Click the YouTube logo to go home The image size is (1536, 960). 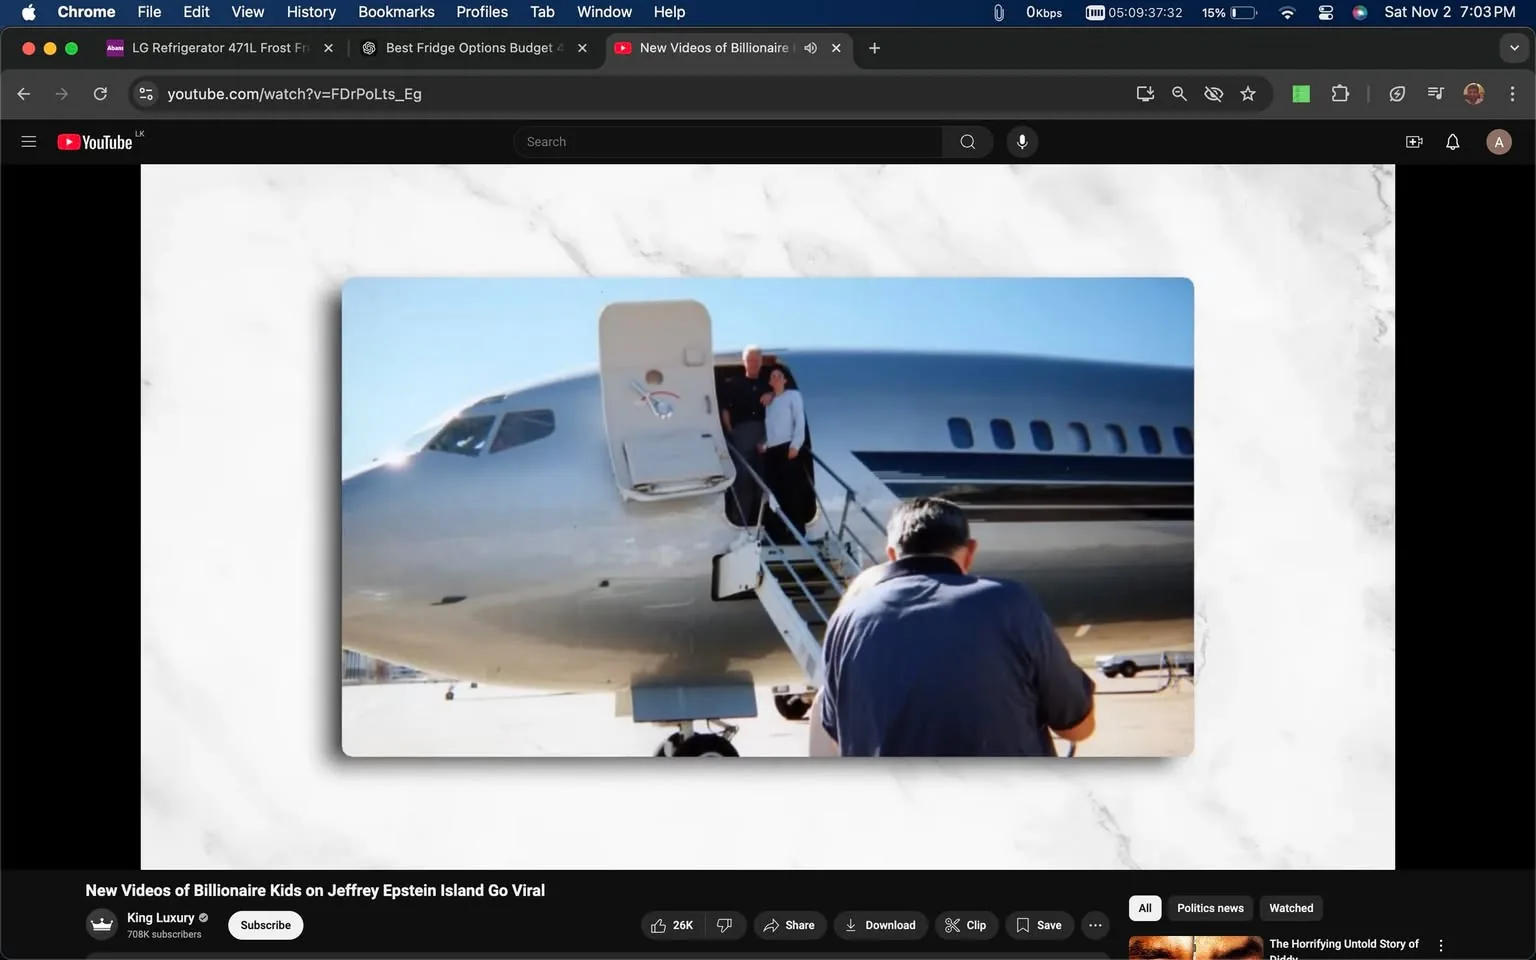(97, 141)
